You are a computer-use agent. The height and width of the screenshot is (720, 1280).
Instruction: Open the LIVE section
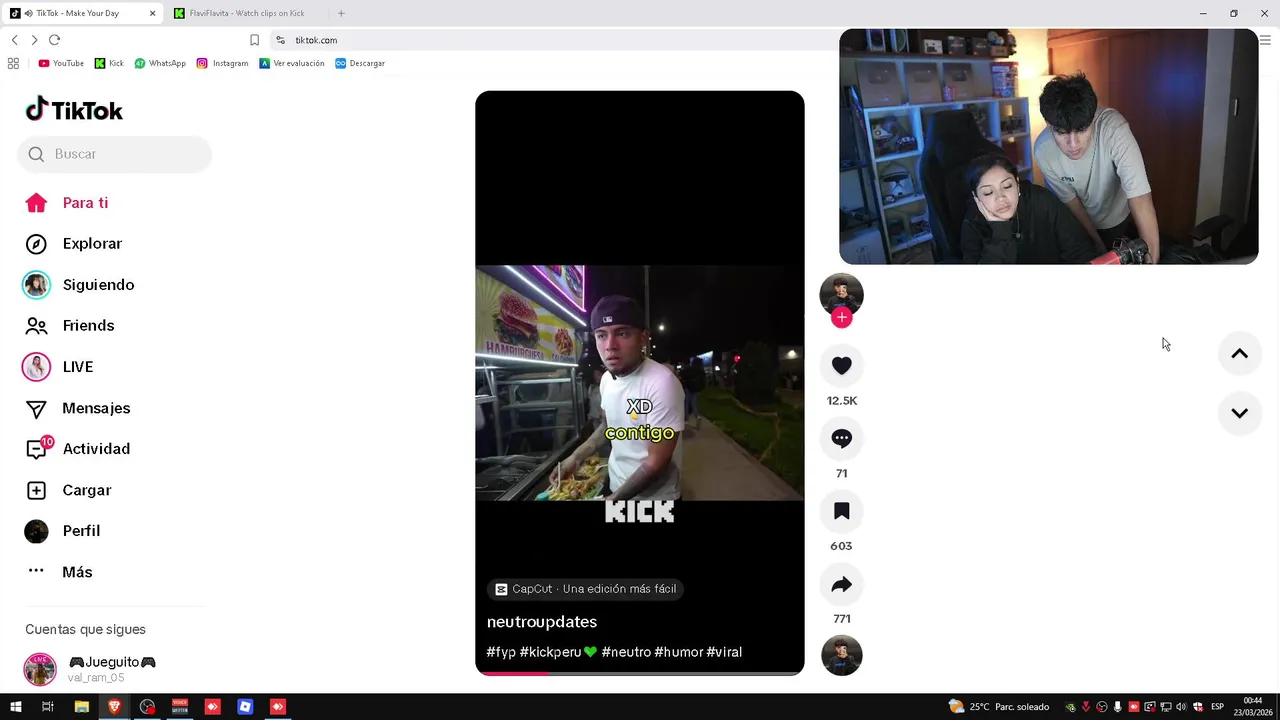point(58,367)
